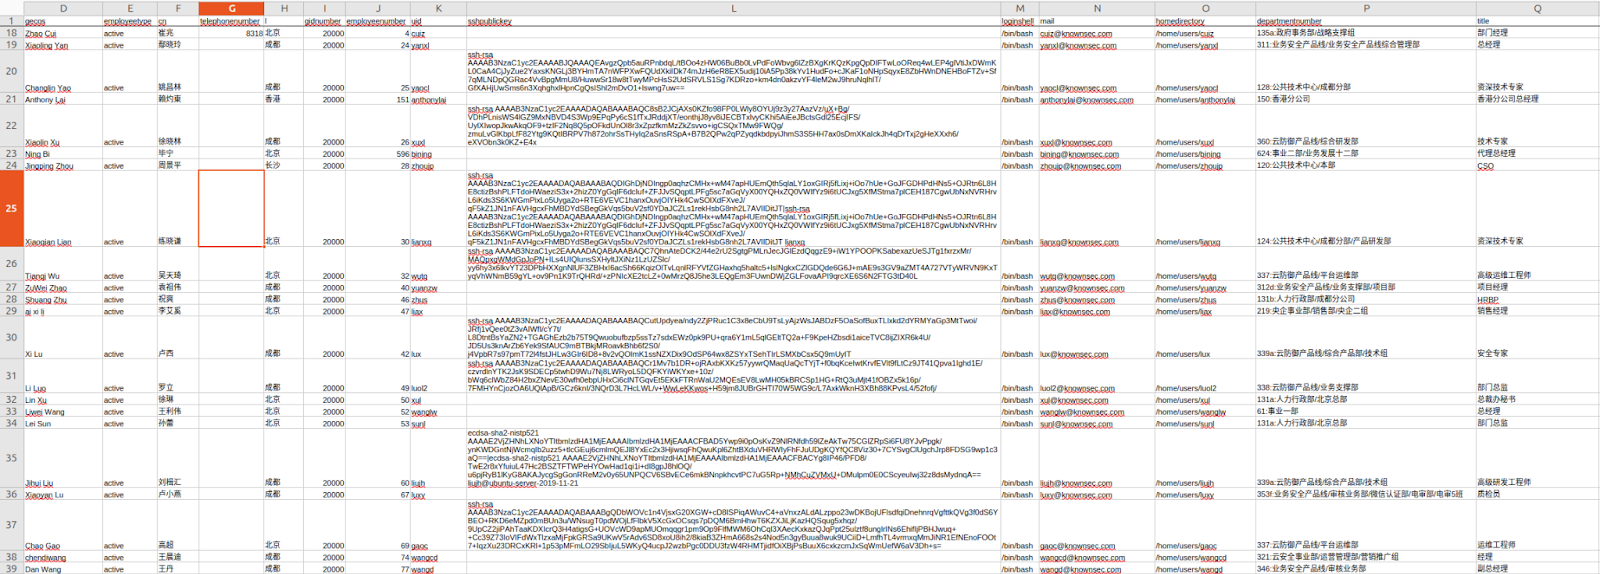The width and height of the screenshot is (1600, 574).
Task: Select the 'departmentnumber' header cell
Action: [1289, 21]
